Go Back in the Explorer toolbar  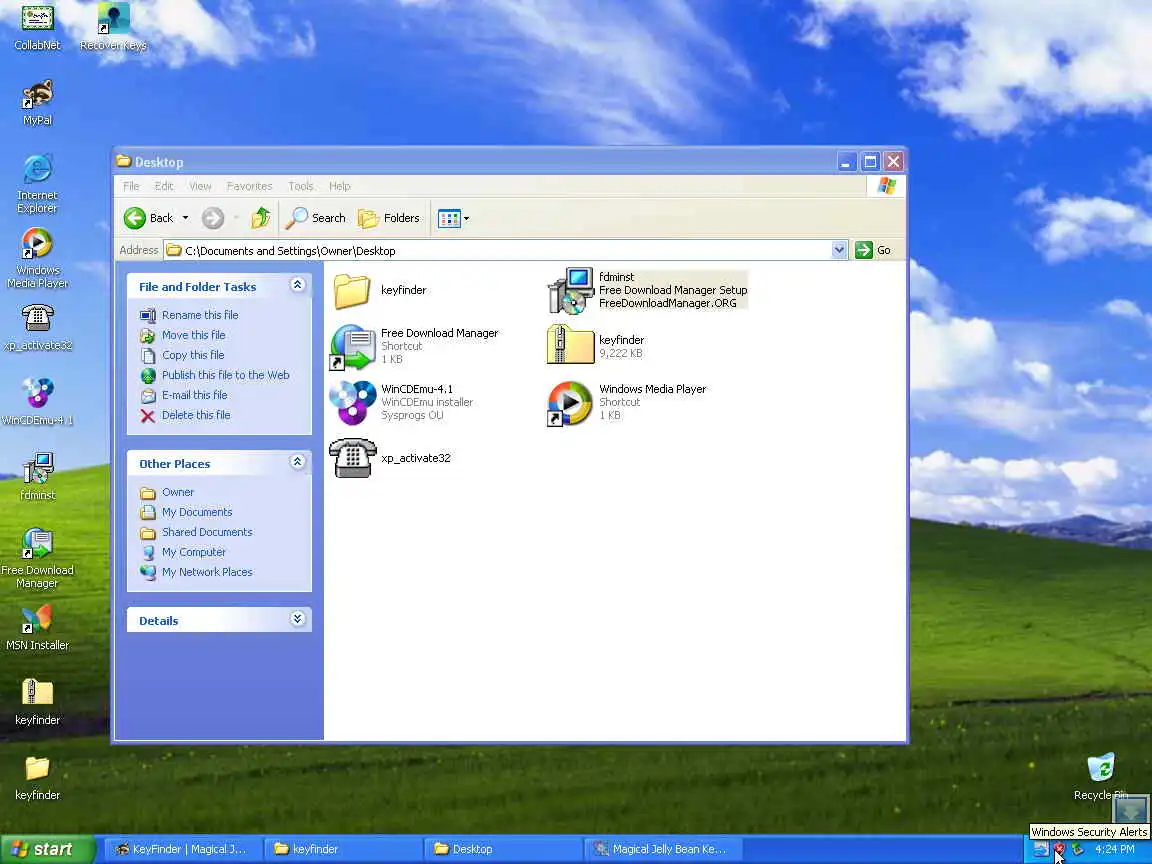(149, 217)
